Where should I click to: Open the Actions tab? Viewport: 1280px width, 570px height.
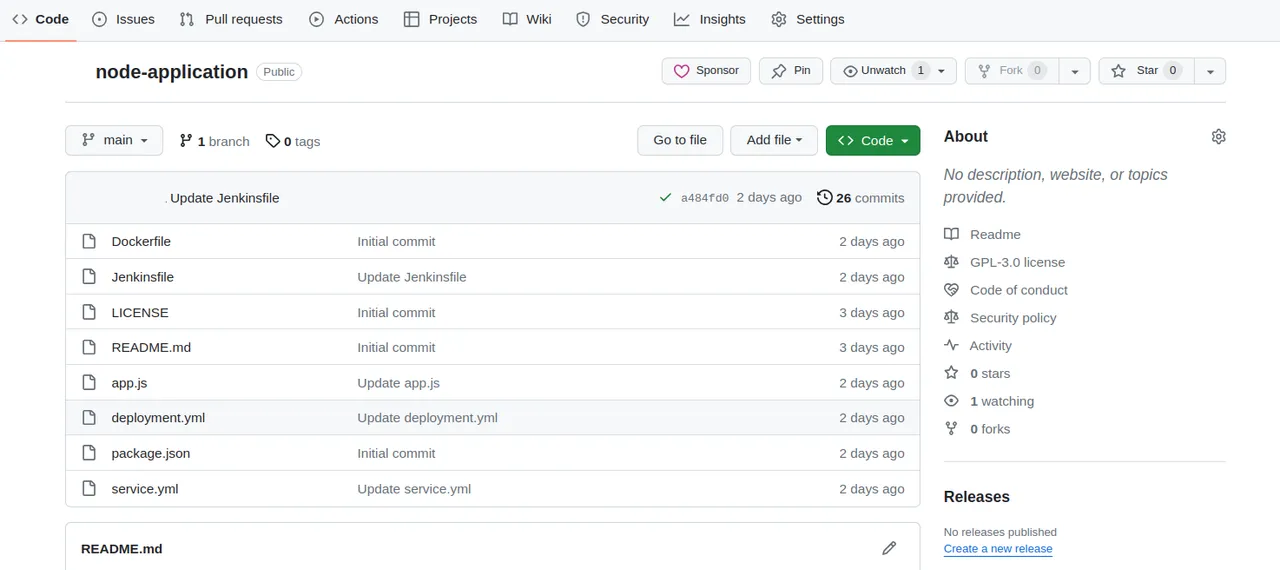(343, 19)
